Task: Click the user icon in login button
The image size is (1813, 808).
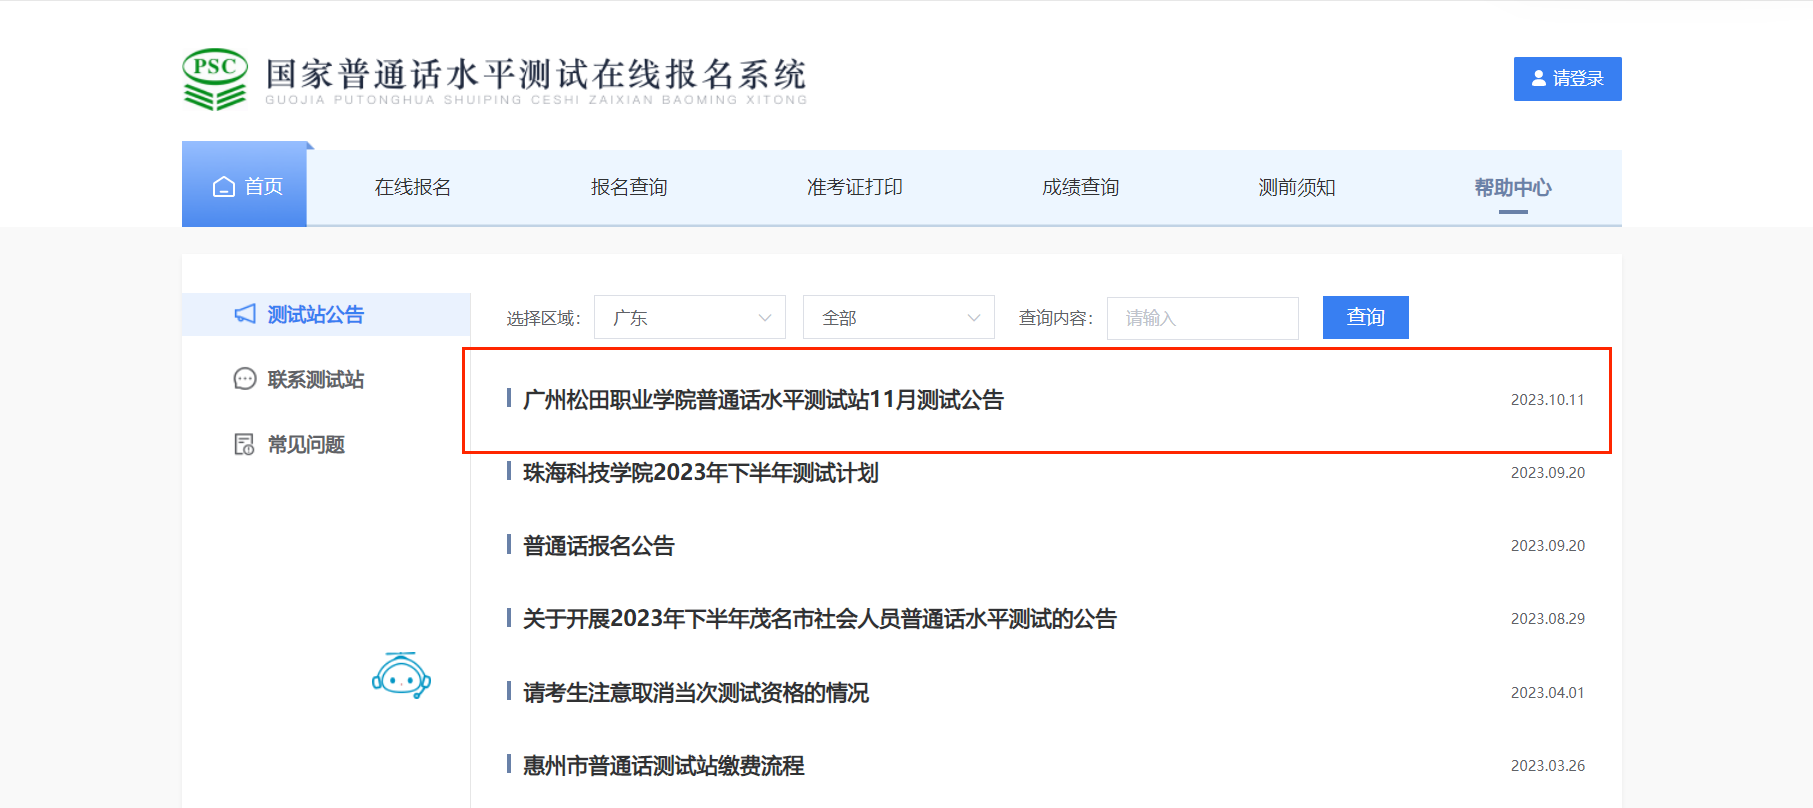Action: (x=1539, y=78)
